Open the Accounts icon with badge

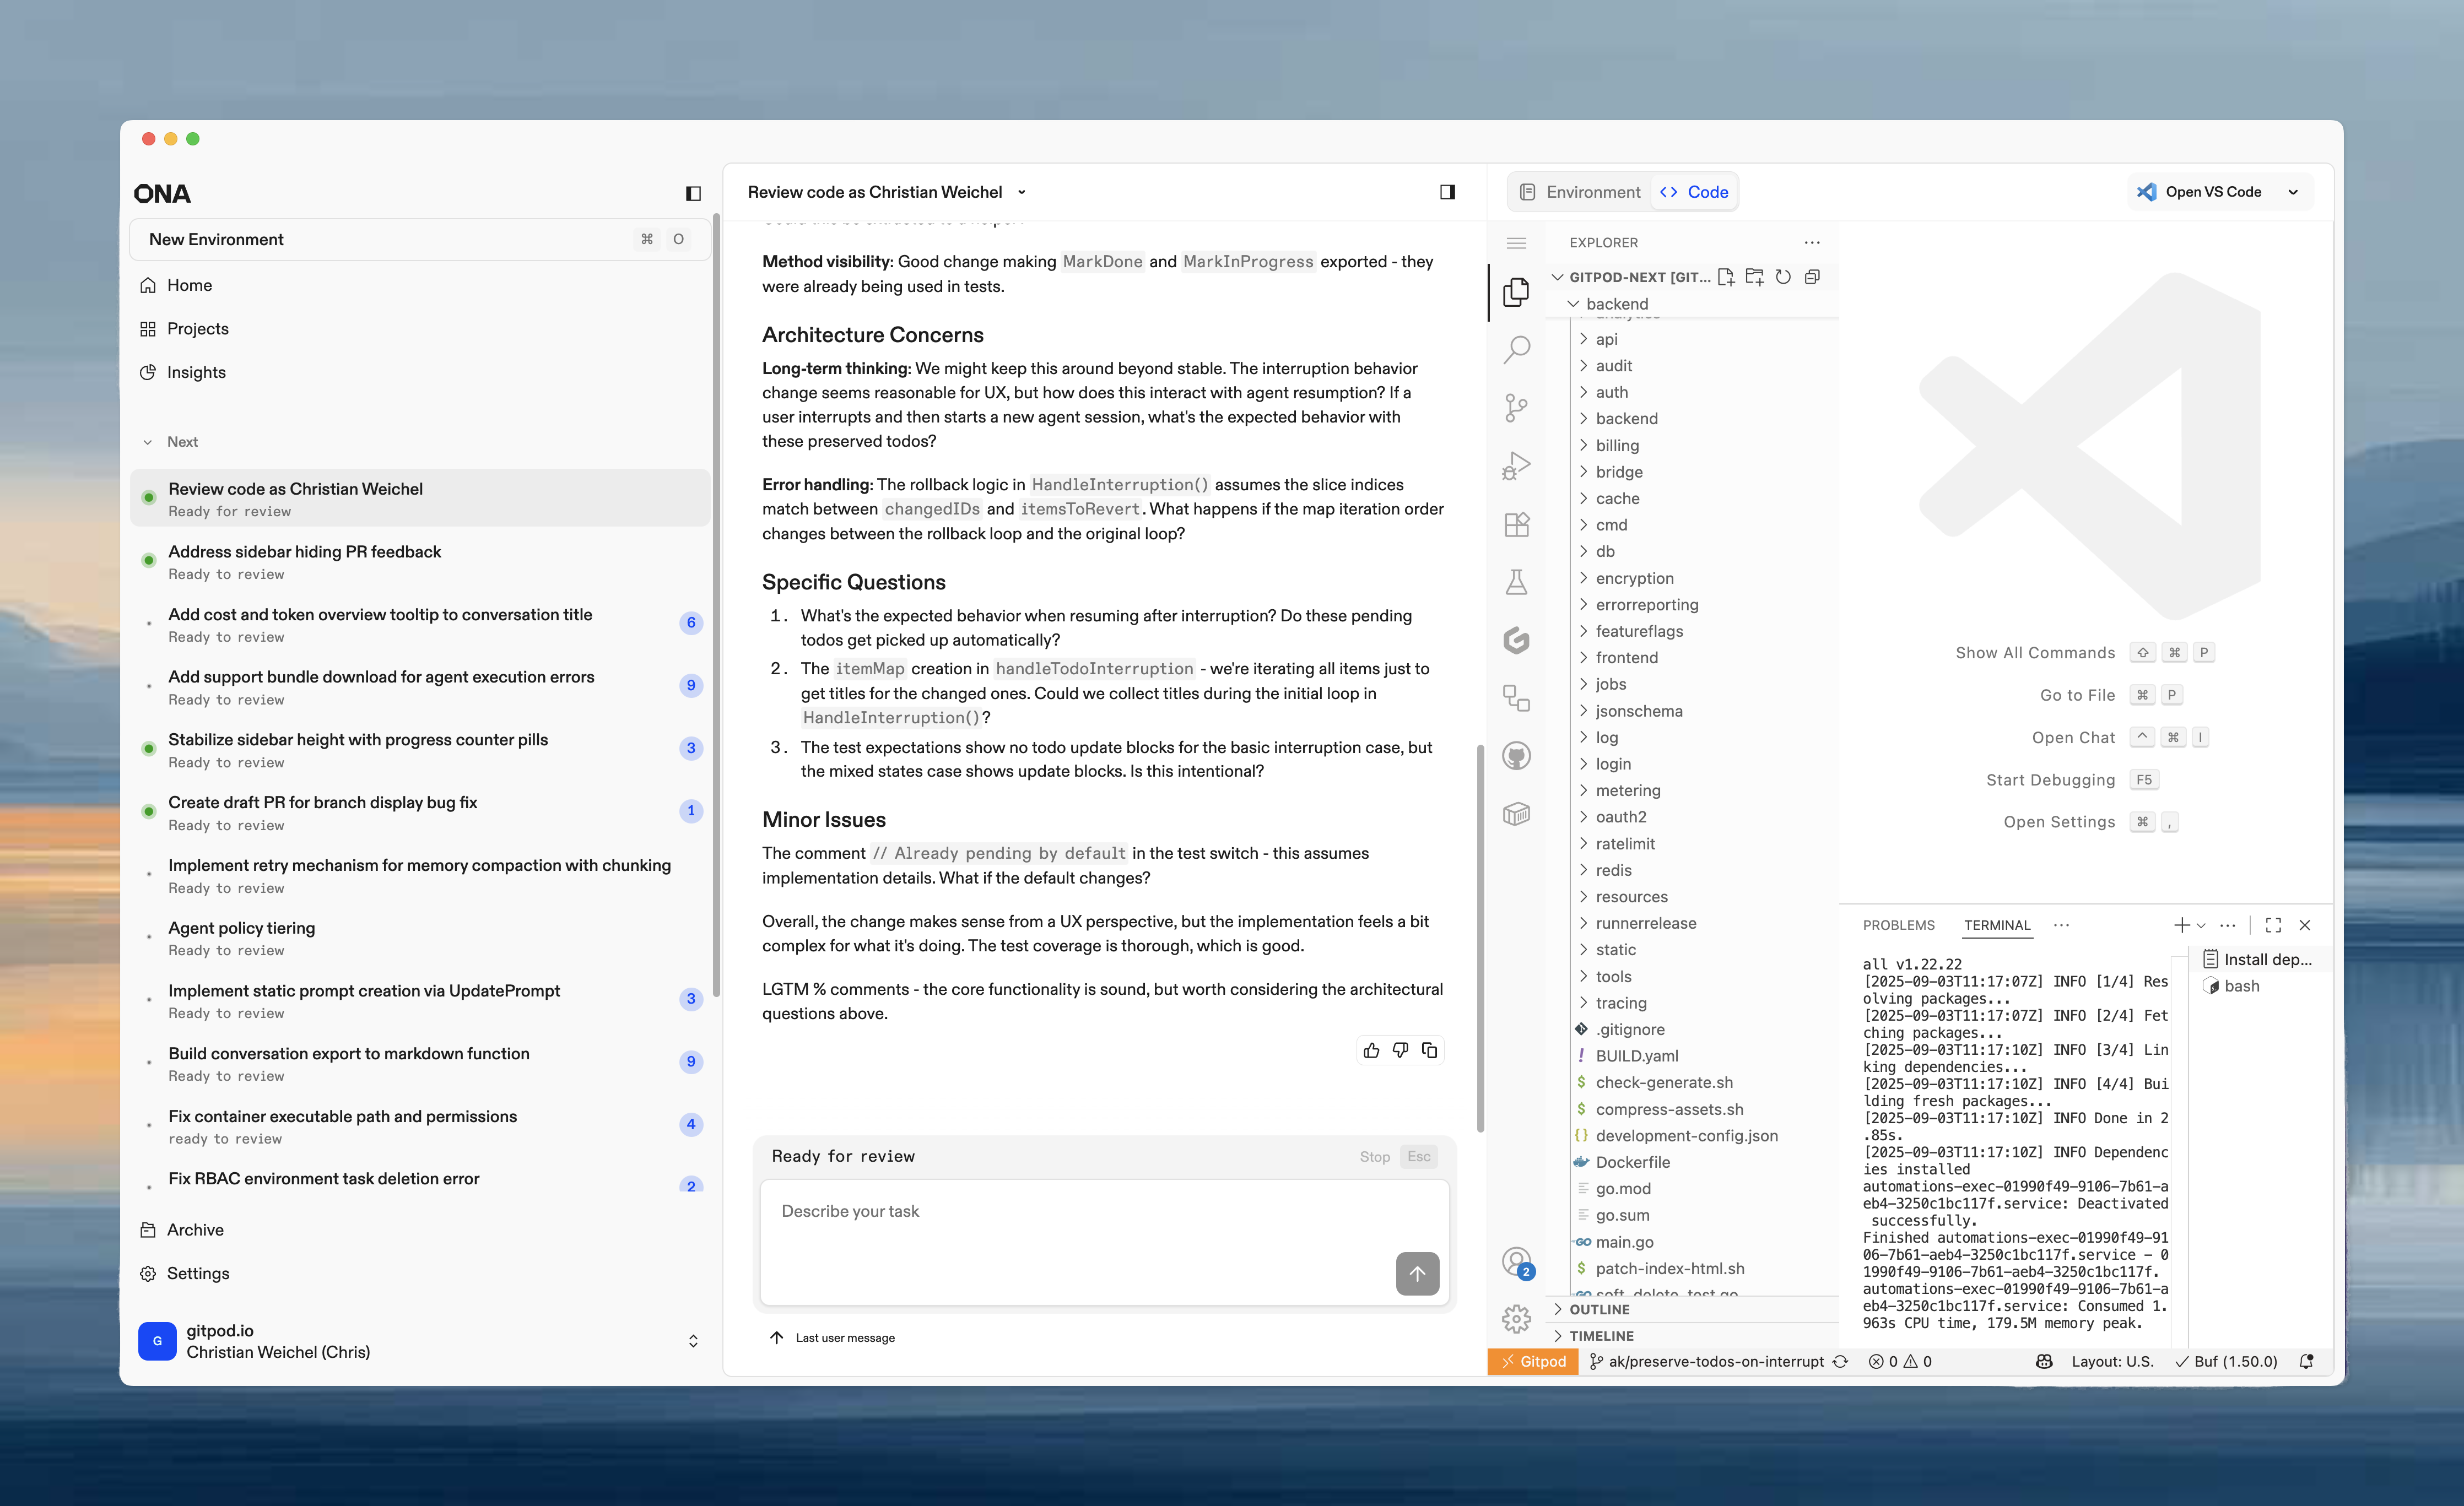pyautogui.click(x=1517, y=1261)
